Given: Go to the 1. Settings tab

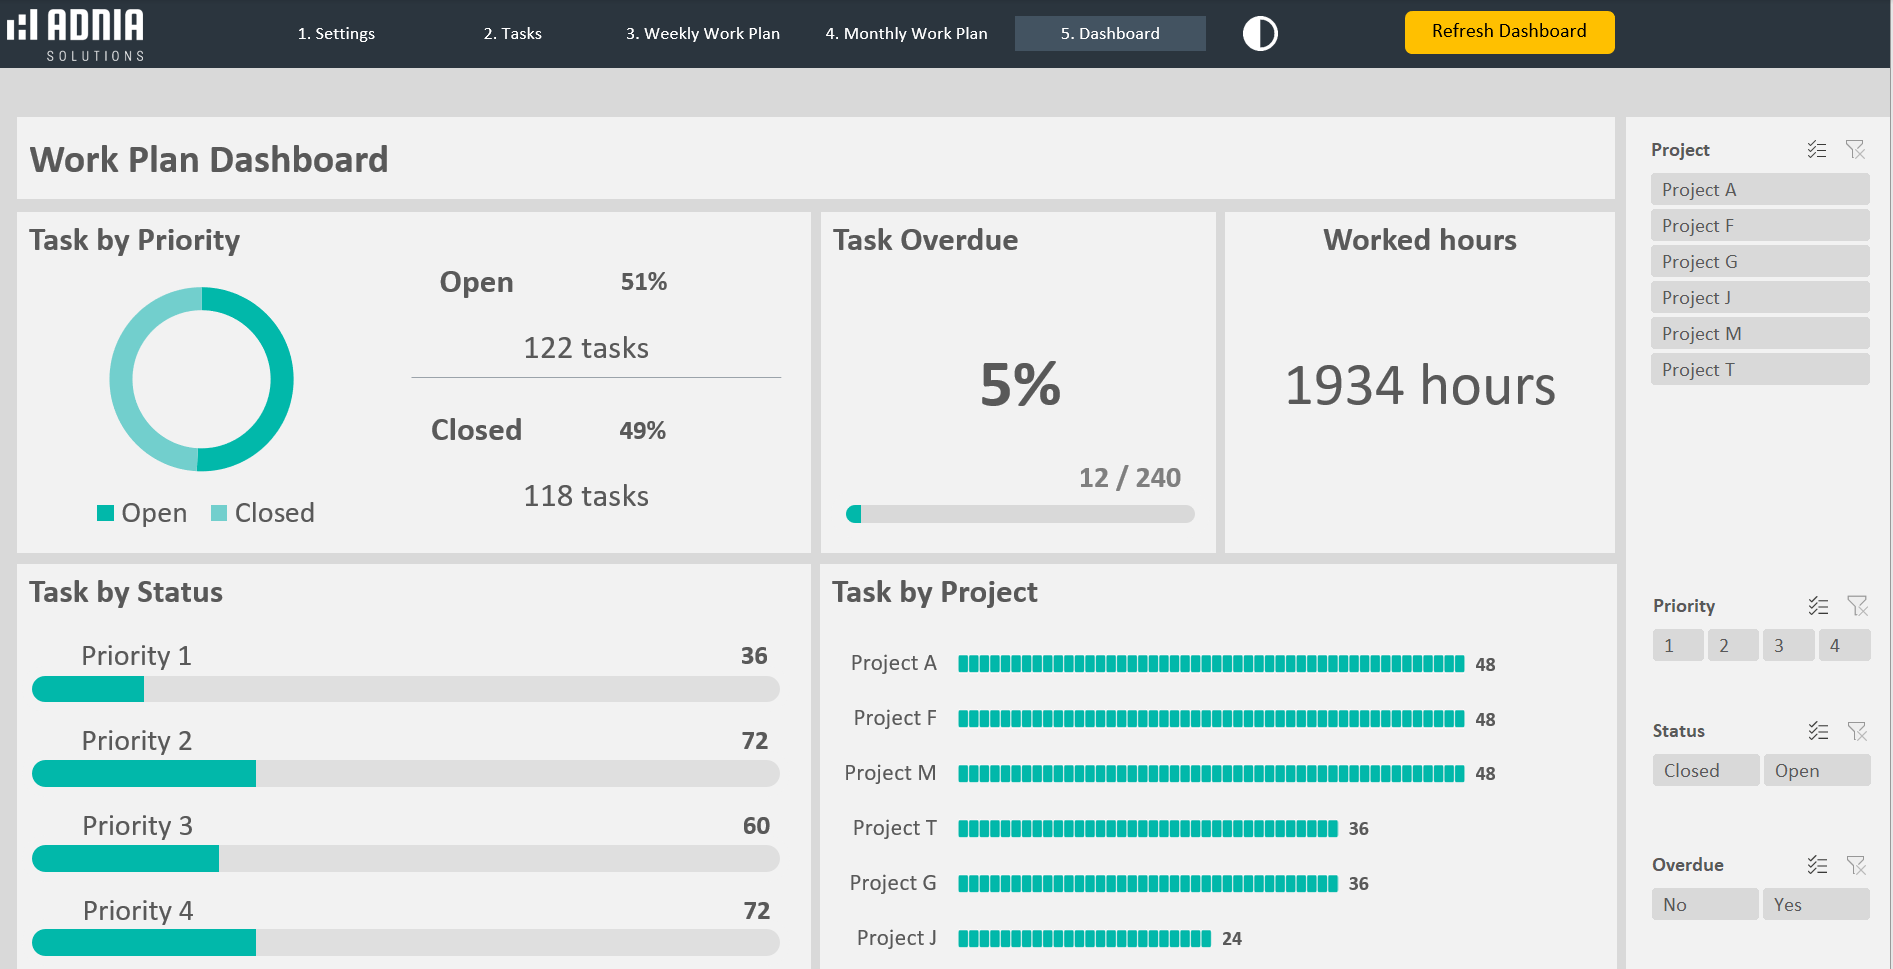Looking at the screenshot, I should tap(336, 34).
